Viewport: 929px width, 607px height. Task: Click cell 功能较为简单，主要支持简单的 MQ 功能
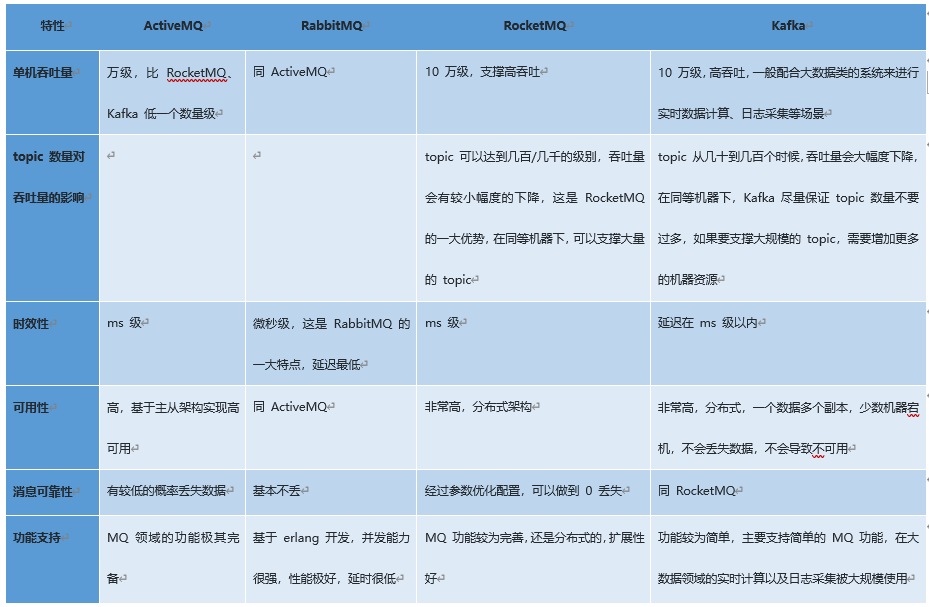coord(788,559)
